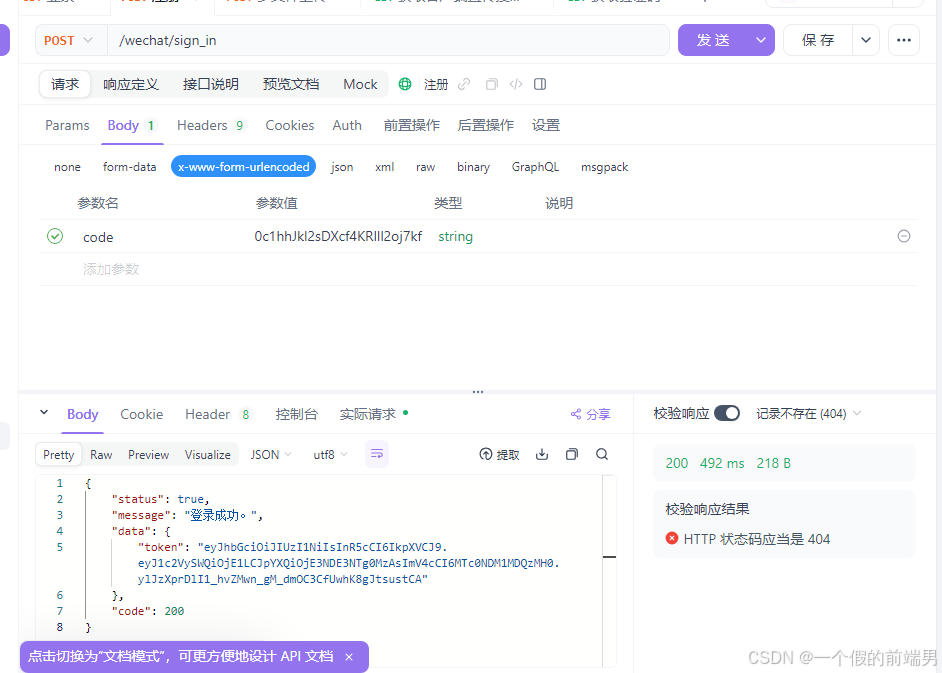Click the code parameter value 0c1hhJkl2sDXcf4KRIll2oj7kf
The height and width of the screenshot is (673, 942).
coord(338,236)
